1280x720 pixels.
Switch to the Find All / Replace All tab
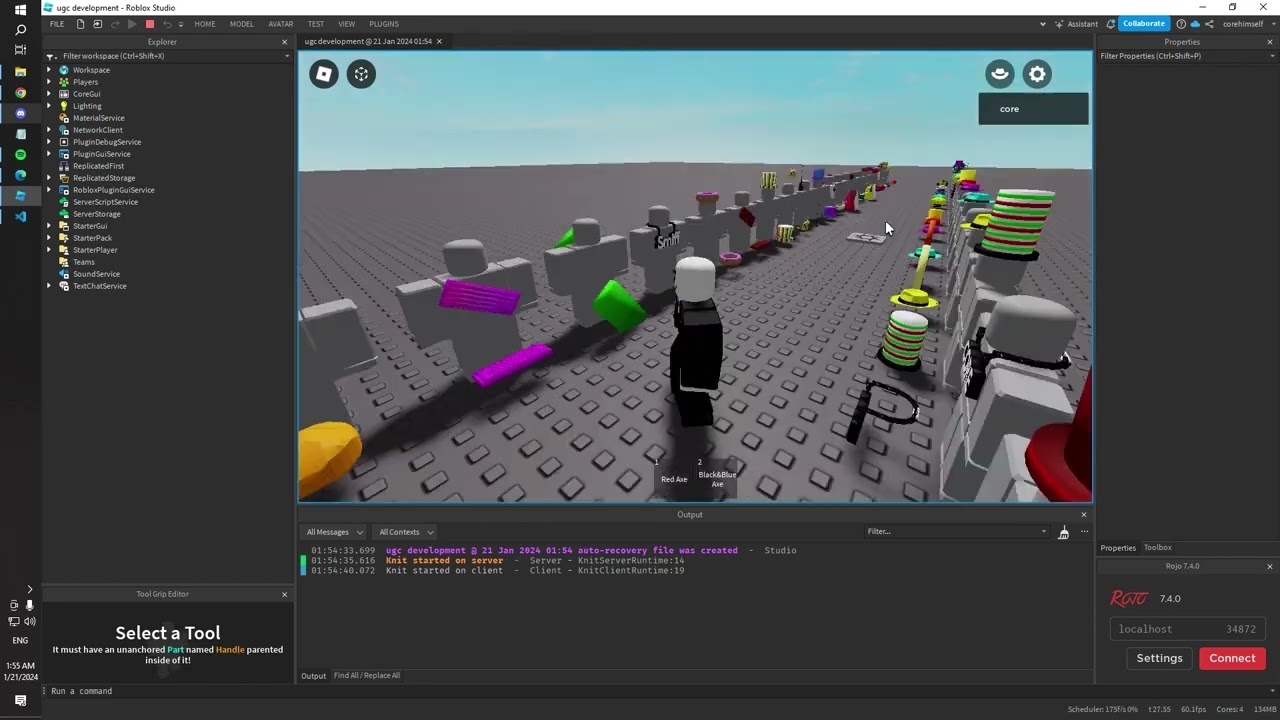(x=367, y=676)
